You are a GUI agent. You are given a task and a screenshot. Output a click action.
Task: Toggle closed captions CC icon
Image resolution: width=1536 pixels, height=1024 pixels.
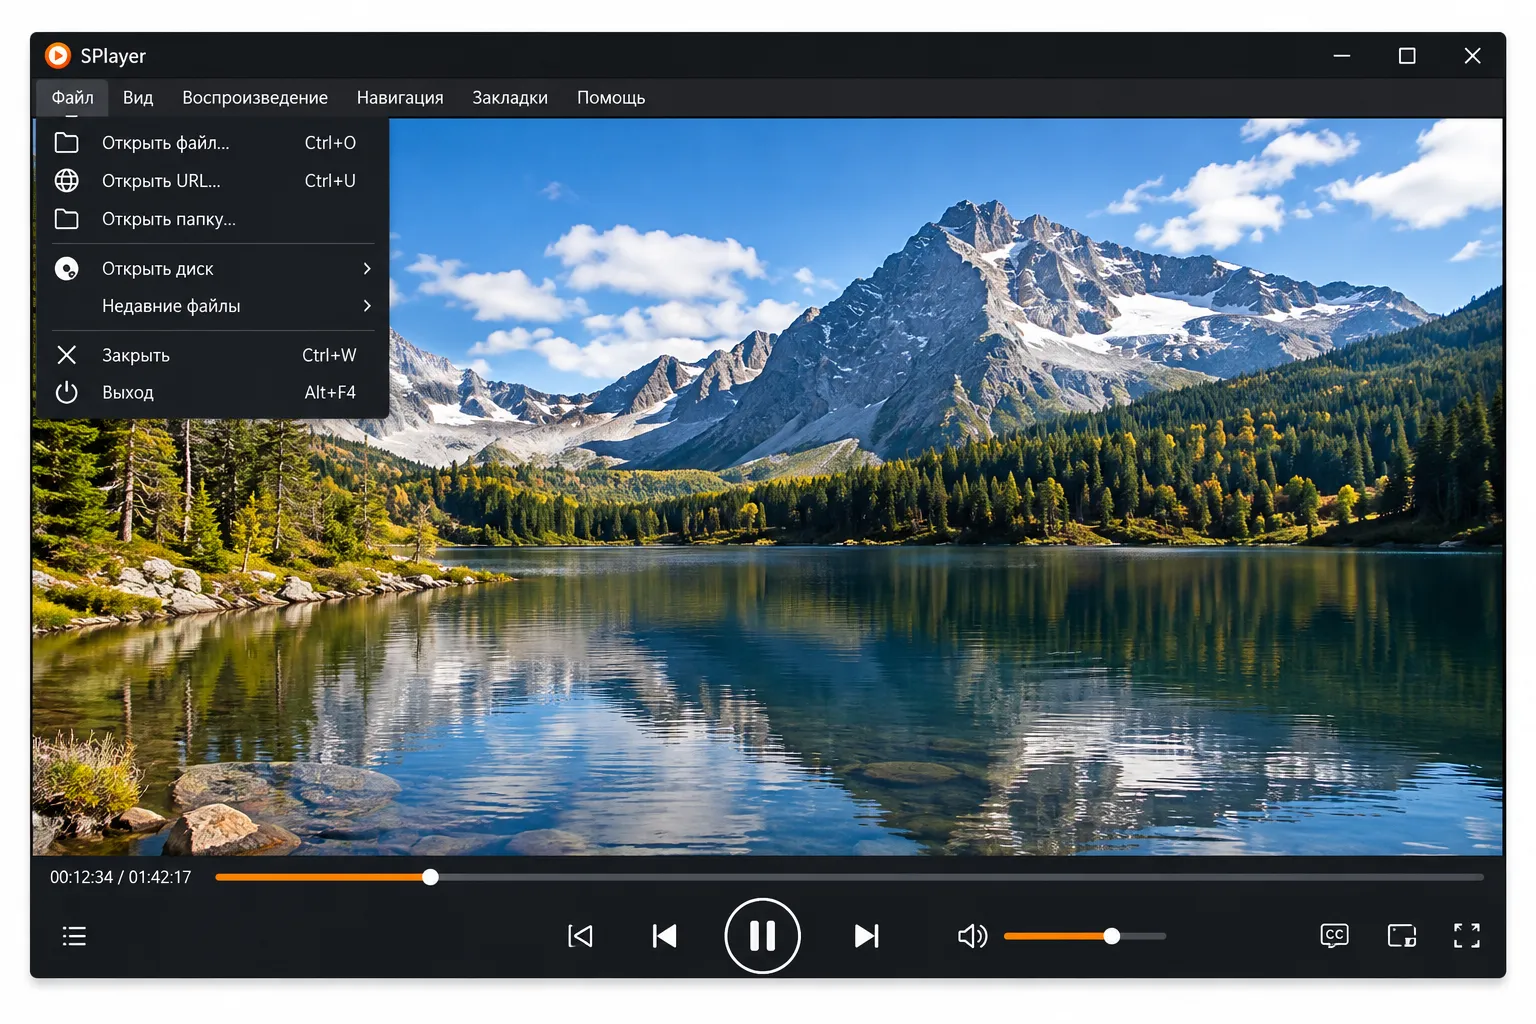tap(1334, 936)
